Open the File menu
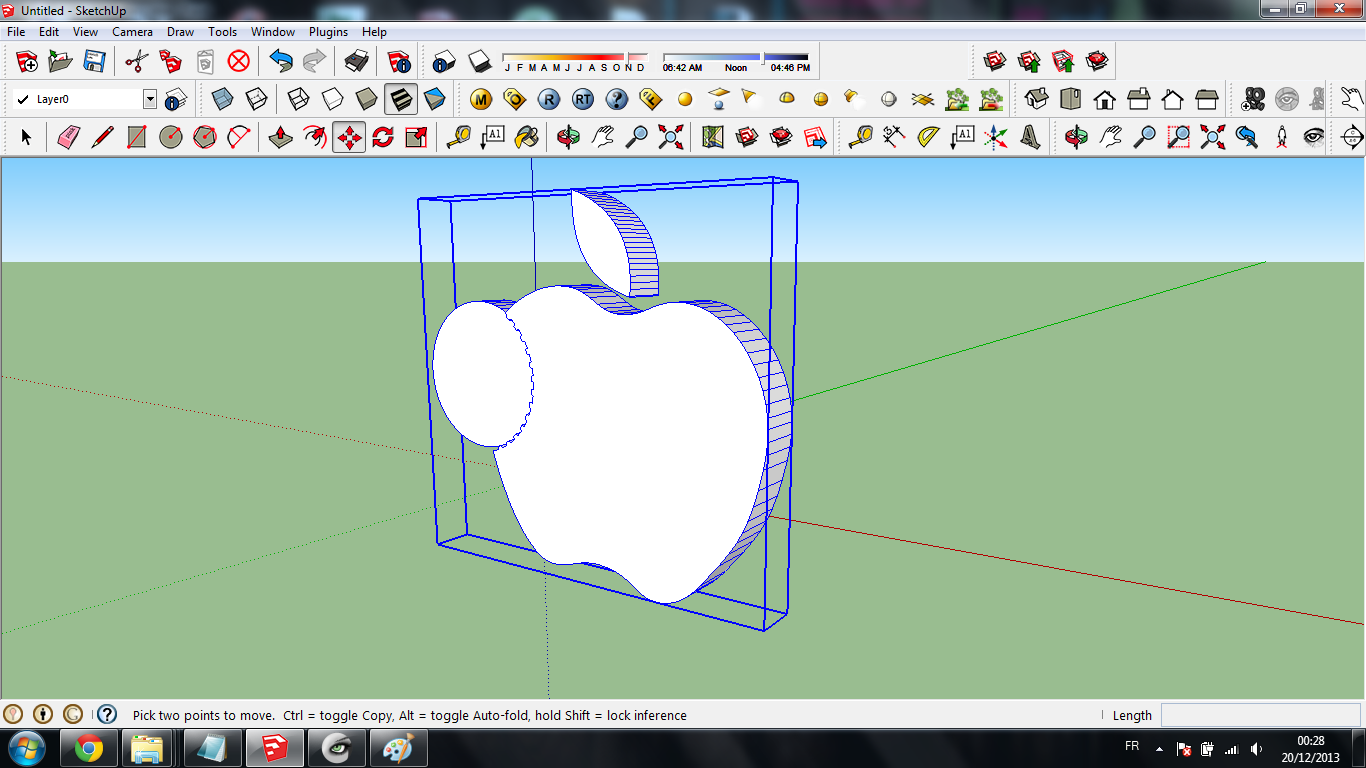 [15, 32]
